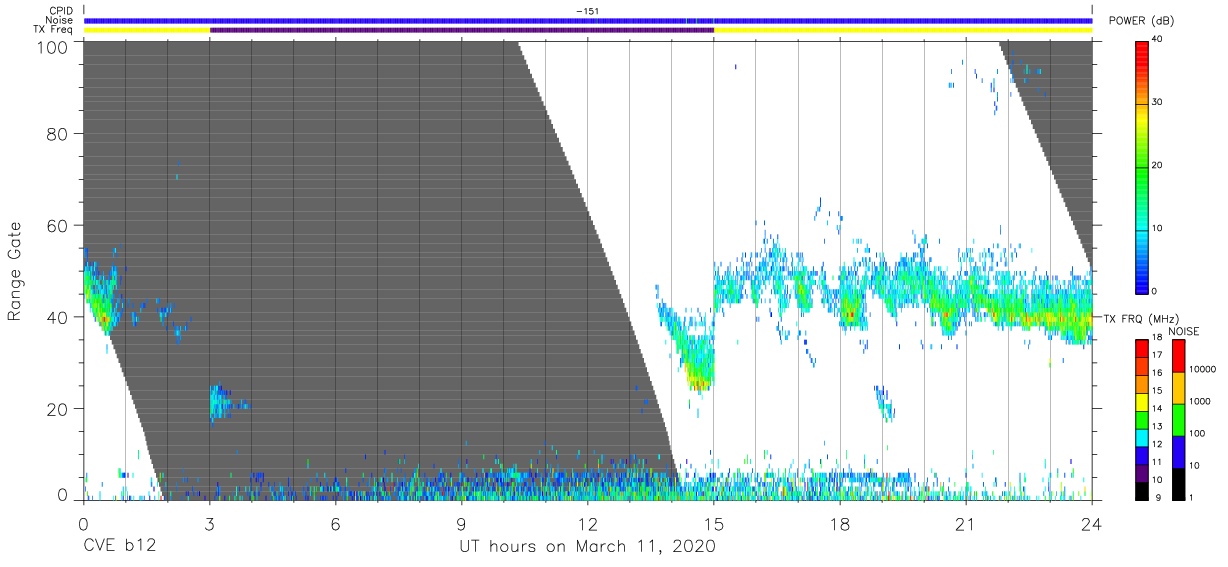Click the 12 tick on the UT hours axis
This screenshot has height=567, width=1228.
[588, 524]
